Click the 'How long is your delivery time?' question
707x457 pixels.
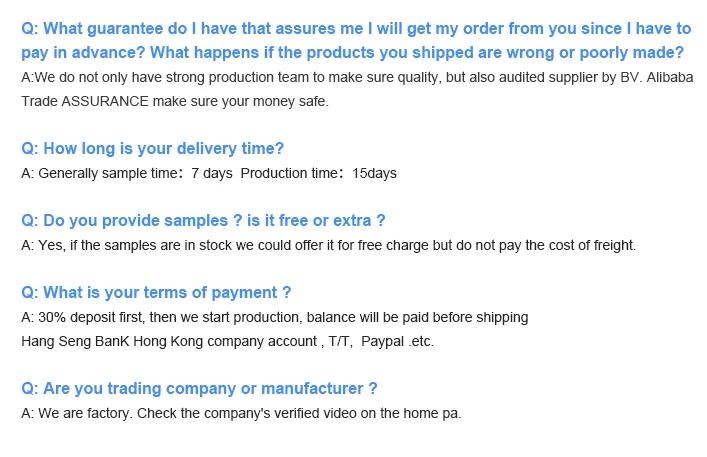152,148
